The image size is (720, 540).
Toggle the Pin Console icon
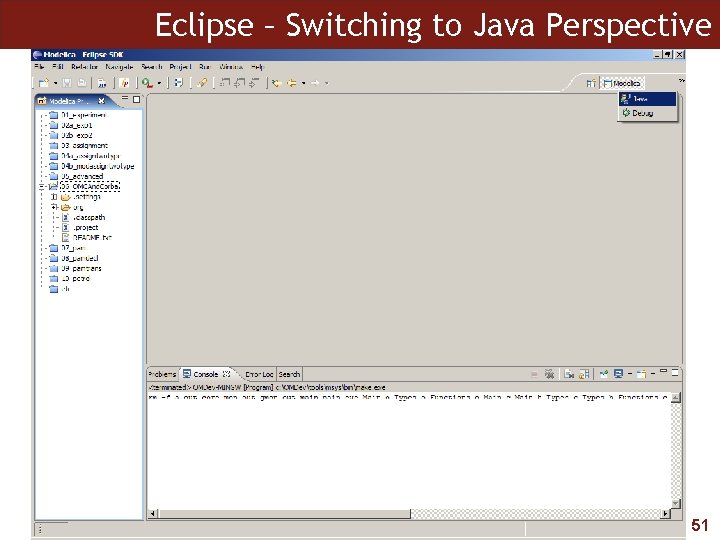[x=604, y=374]
